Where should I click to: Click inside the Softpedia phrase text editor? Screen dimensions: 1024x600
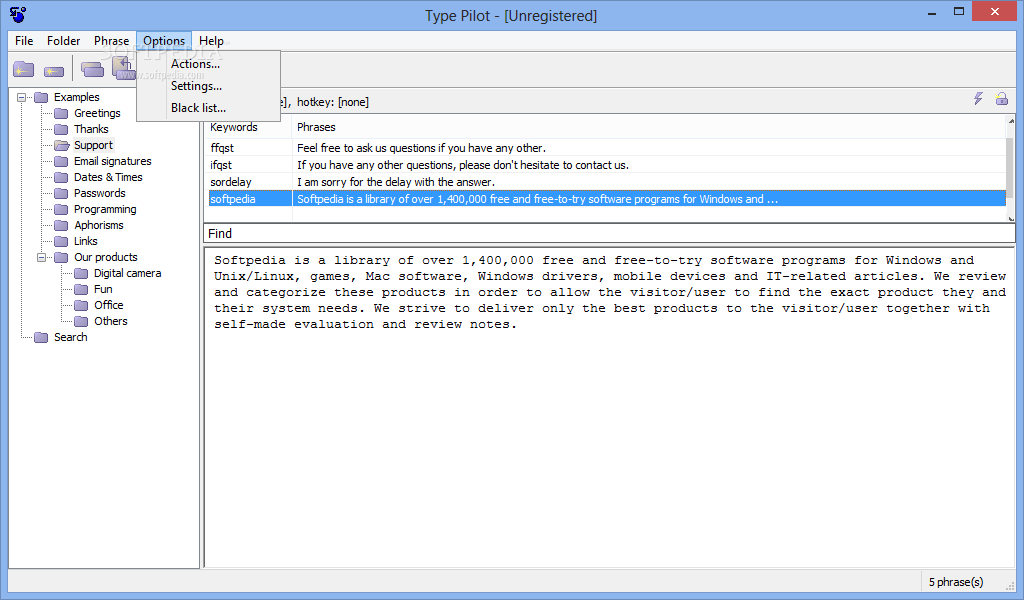(609, 406)
